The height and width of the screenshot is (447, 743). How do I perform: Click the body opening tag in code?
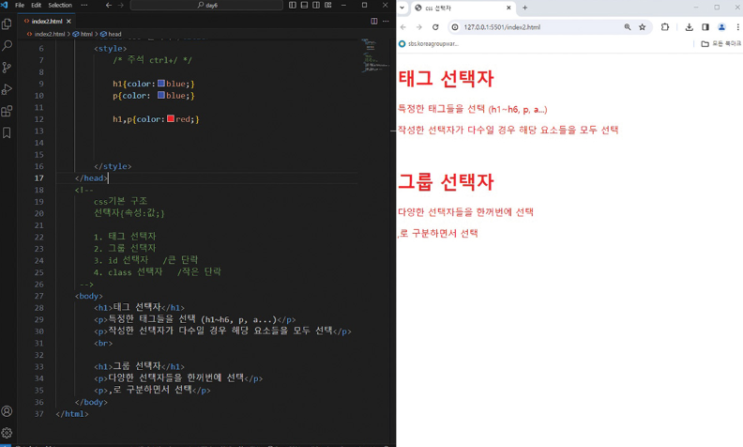tap(89, 296)
